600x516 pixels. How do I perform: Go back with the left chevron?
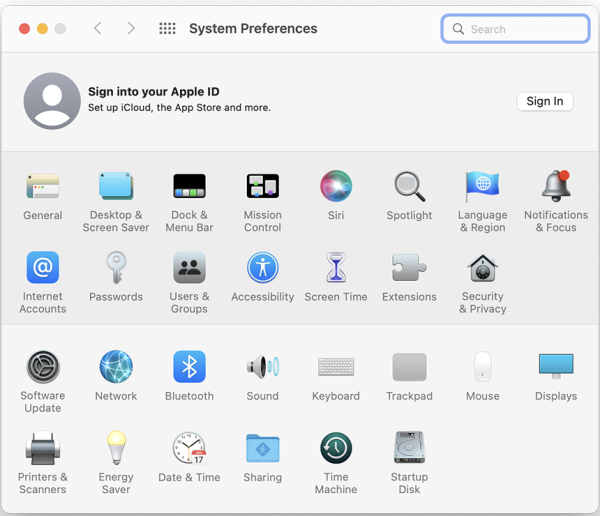98,28
